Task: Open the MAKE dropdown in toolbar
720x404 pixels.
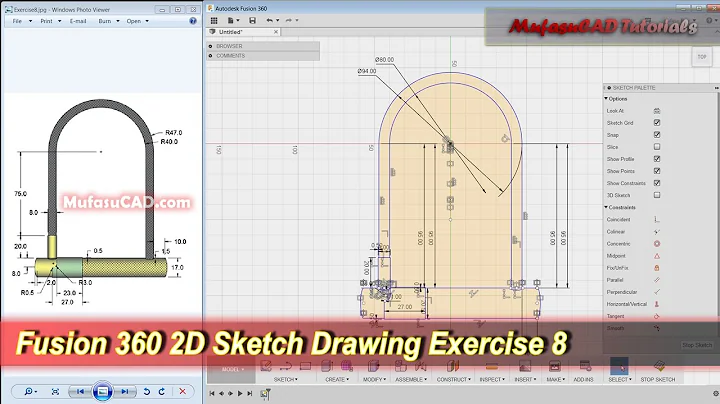Action: point(555,380)
